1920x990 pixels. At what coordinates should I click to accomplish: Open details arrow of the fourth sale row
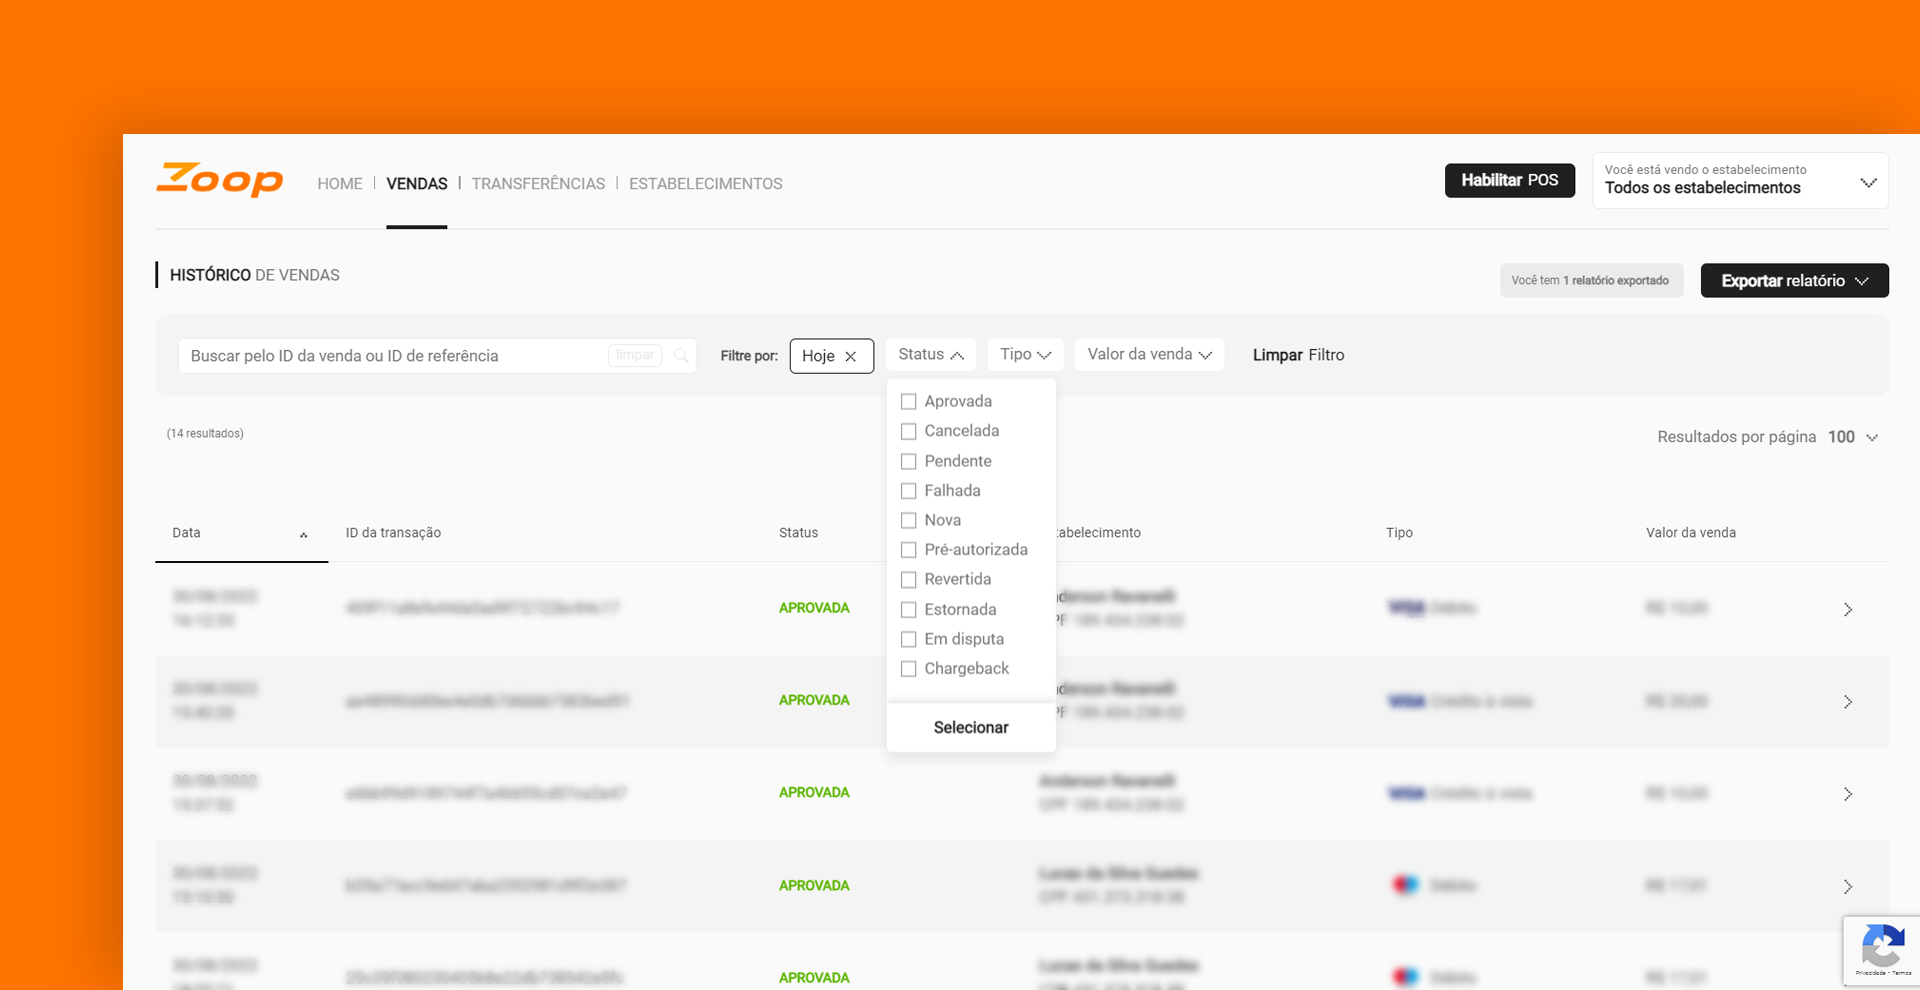[1848, 886]
